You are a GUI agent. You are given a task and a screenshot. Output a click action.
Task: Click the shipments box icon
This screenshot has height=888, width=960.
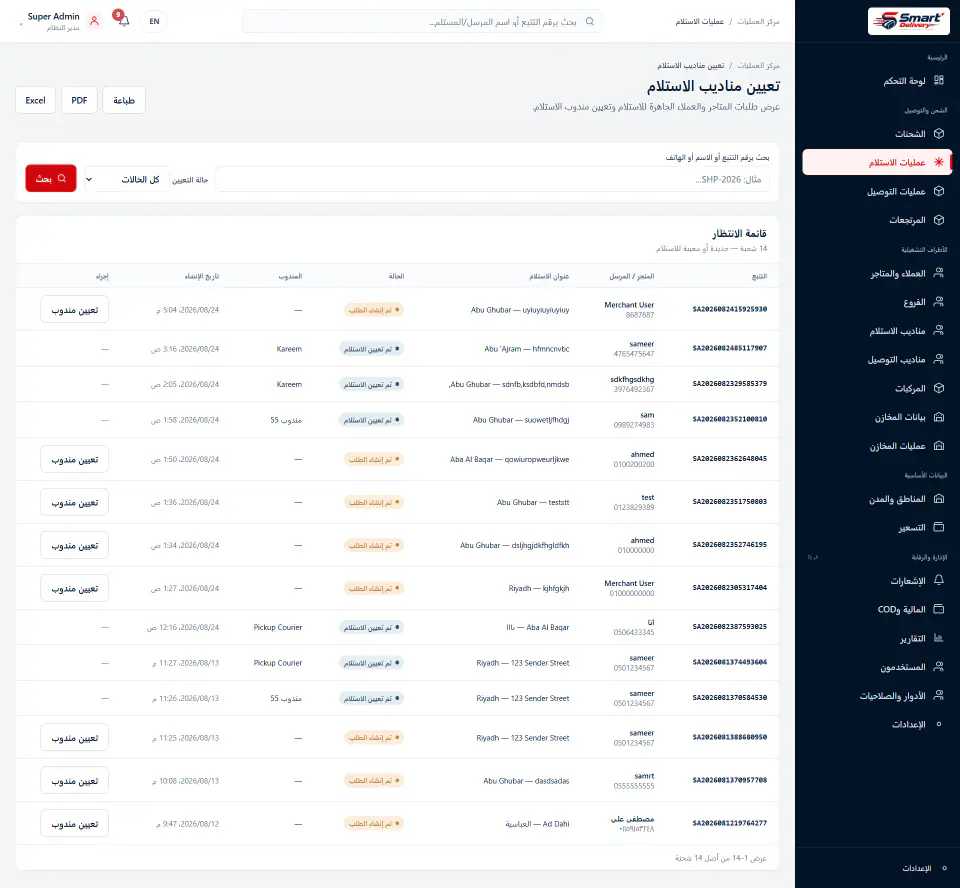point(939,134)
